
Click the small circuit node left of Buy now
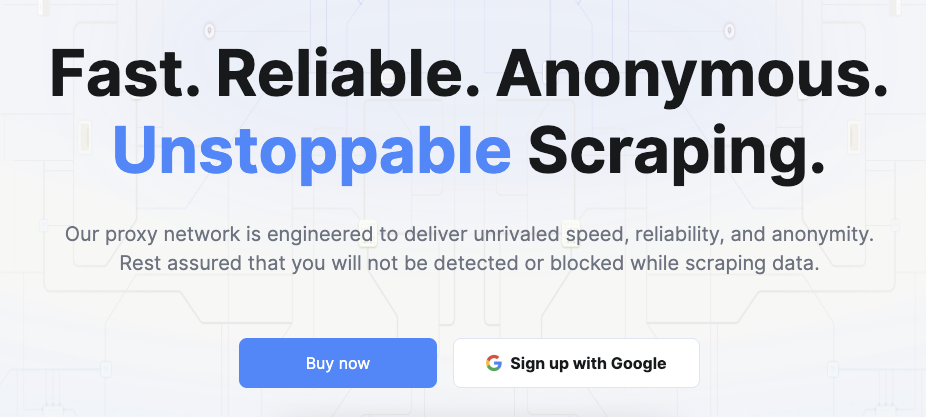pyautogui.click(x=106, y=370)
